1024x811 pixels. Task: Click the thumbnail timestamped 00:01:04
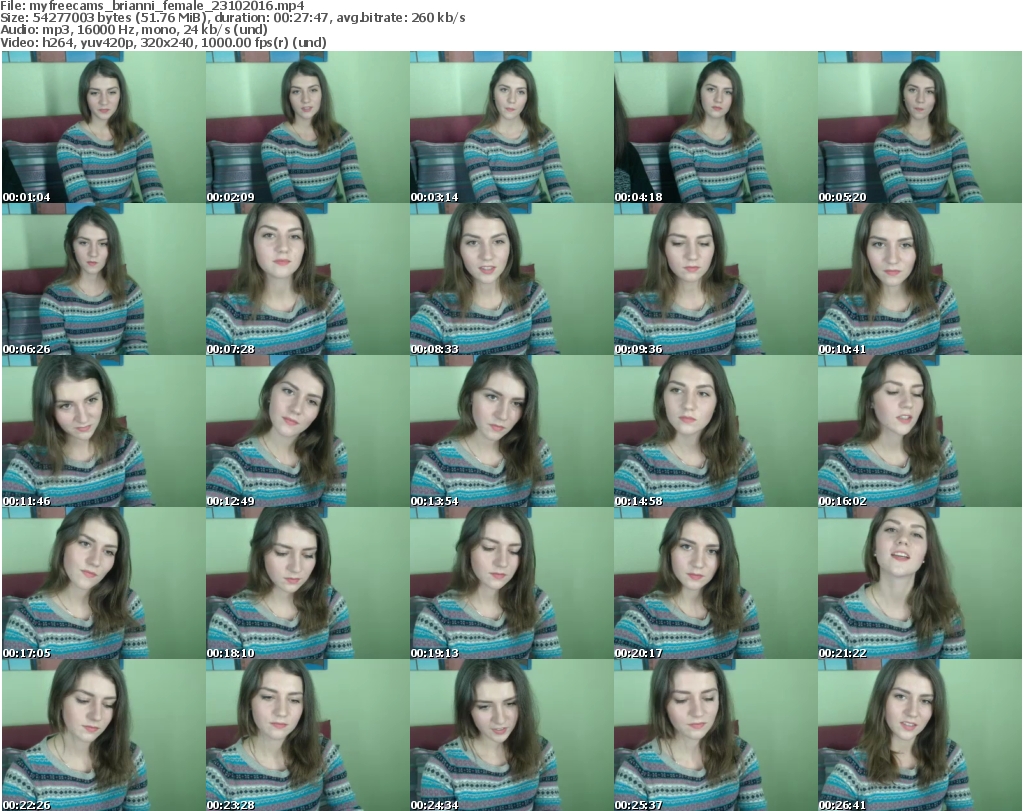pos(103,127)
